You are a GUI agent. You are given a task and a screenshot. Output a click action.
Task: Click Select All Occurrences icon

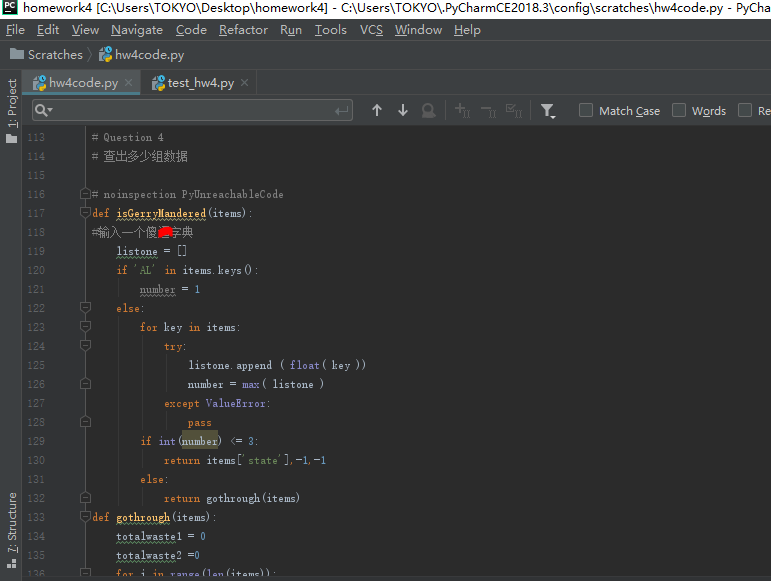[x=513, y=111]
